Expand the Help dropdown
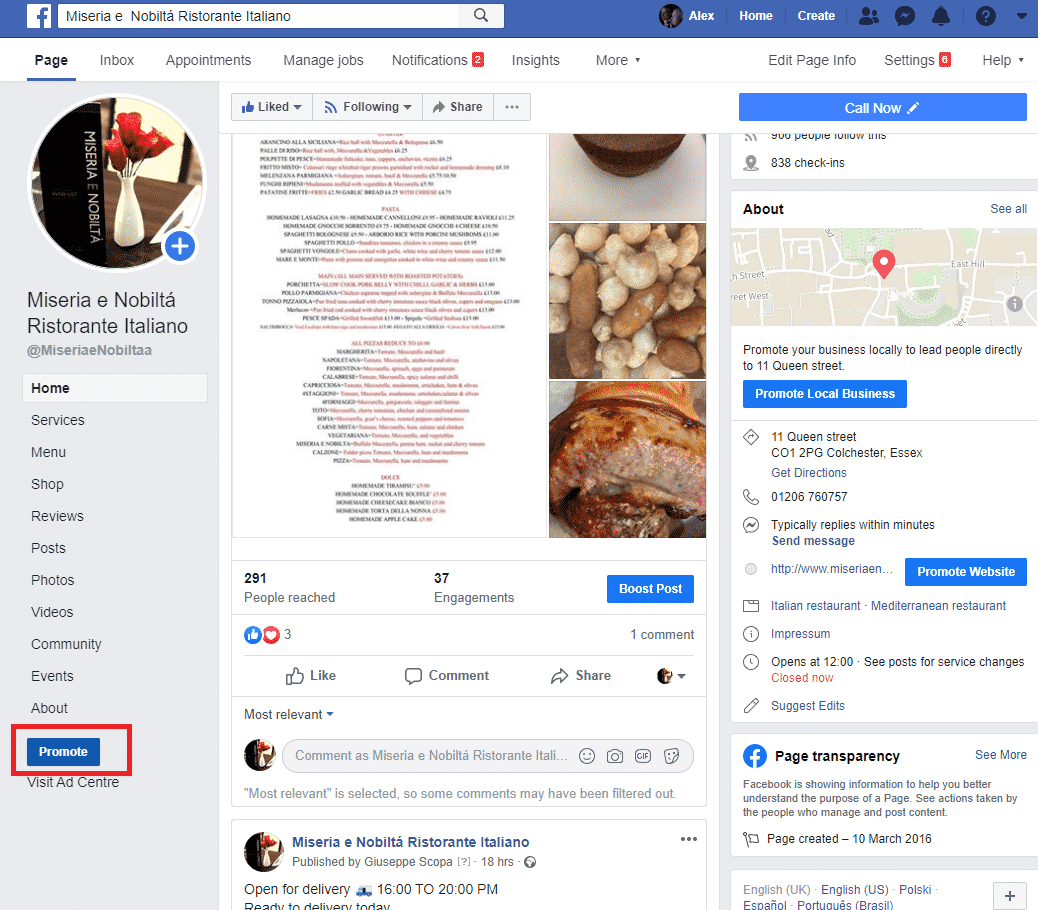This screenshot has width=1038, height=910. [x=1002, y=60]
